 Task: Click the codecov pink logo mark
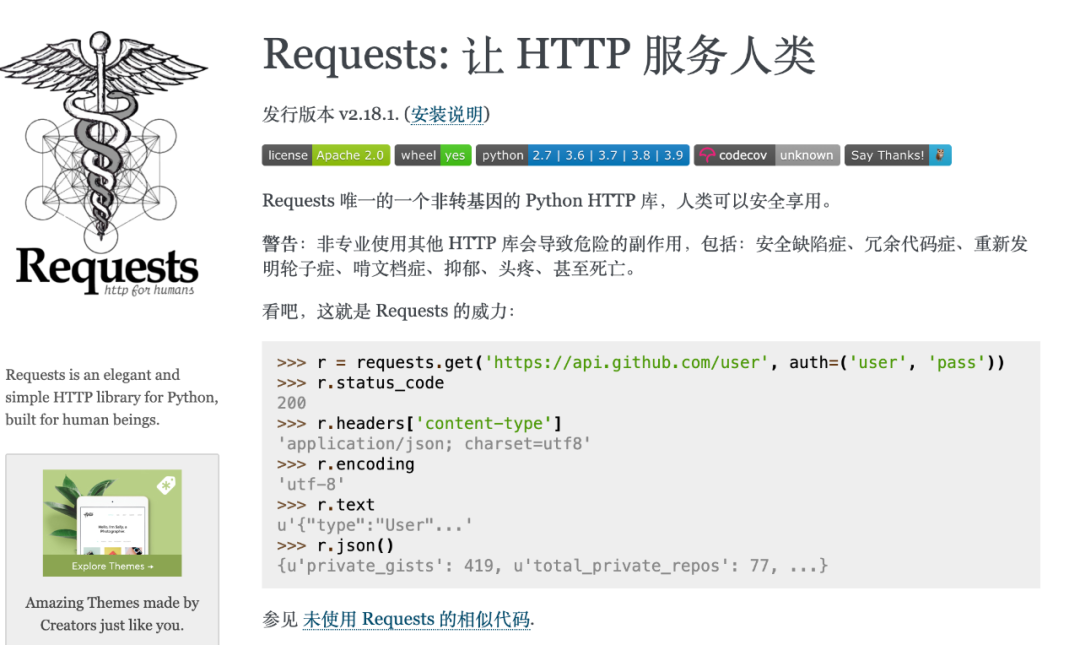pos(707,155)
